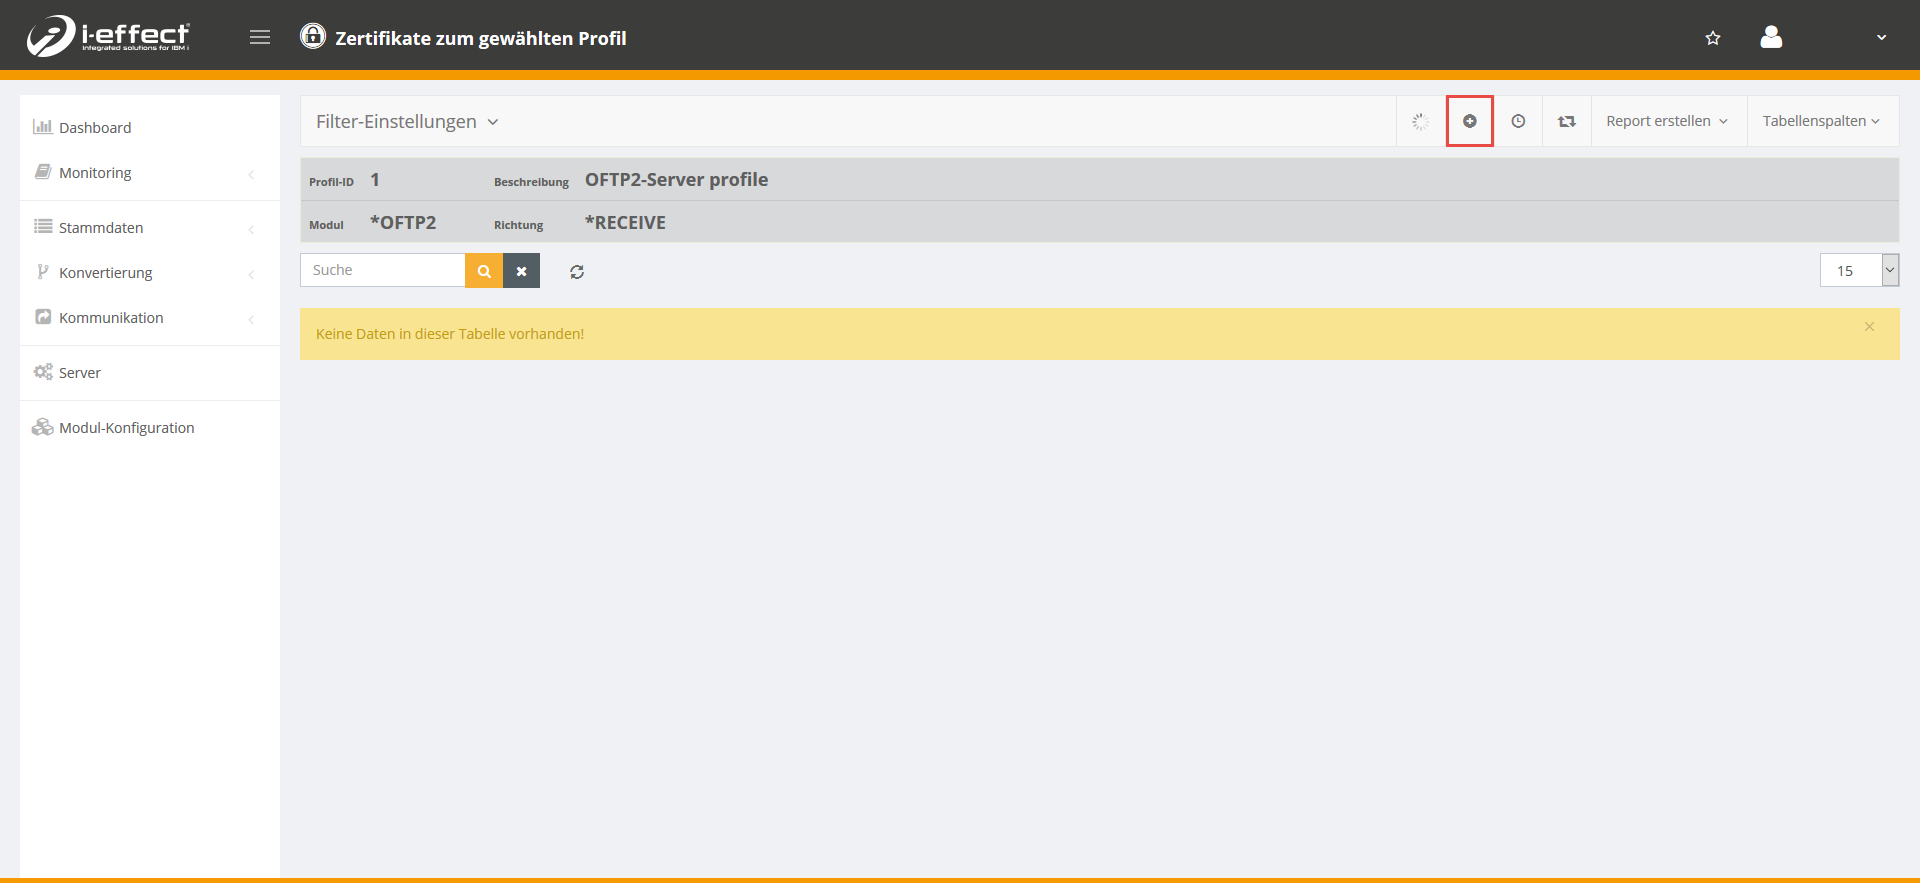Clear search with the X button
Screen dimensions: 1920x883
(x=521, y=271)
